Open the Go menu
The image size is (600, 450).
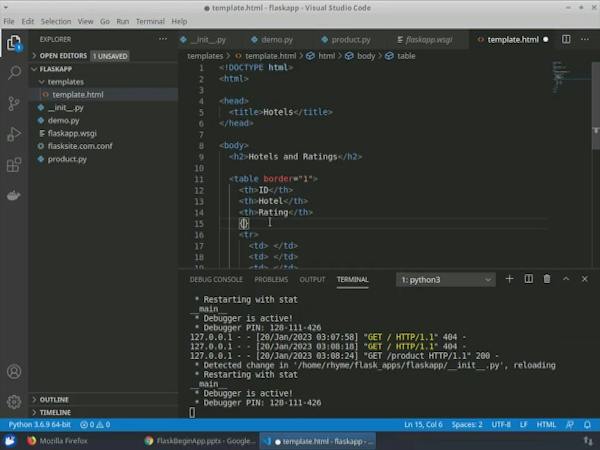click(105, 21)
